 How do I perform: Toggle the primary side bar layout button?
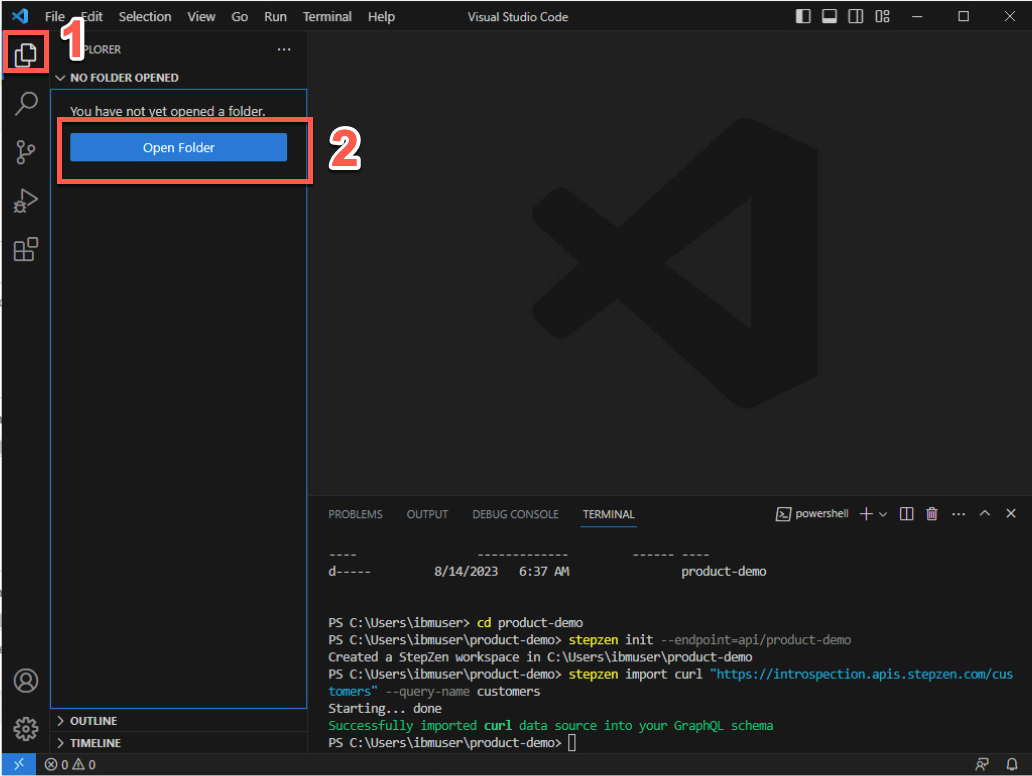pyautogui.click(x=804, y=16)
